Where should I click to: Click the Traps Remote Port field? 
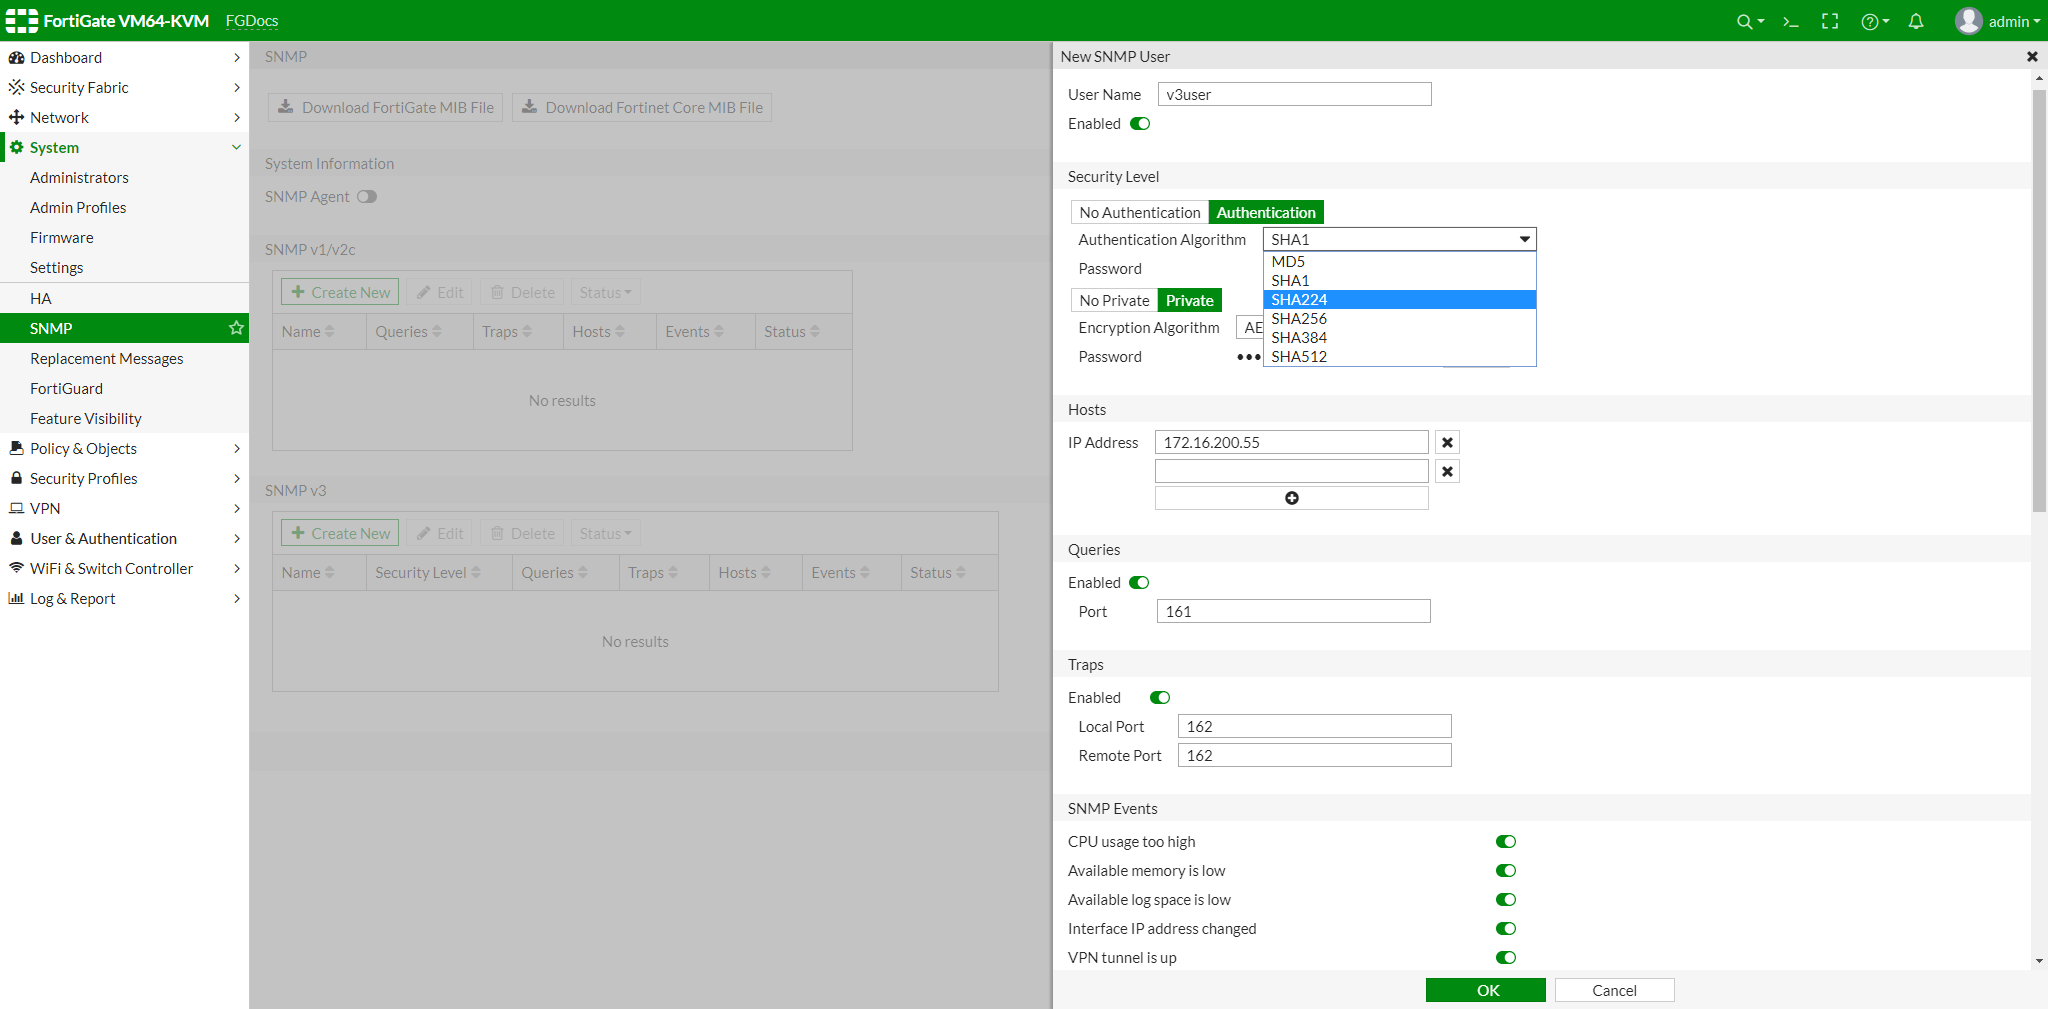tap(1314, 755)
